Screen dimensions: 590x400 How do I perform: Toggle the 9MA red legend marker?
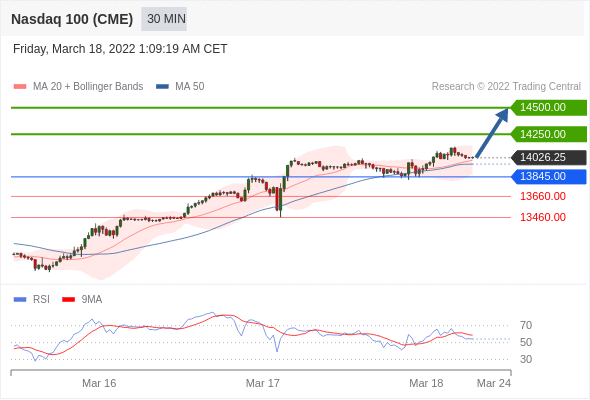68,300
